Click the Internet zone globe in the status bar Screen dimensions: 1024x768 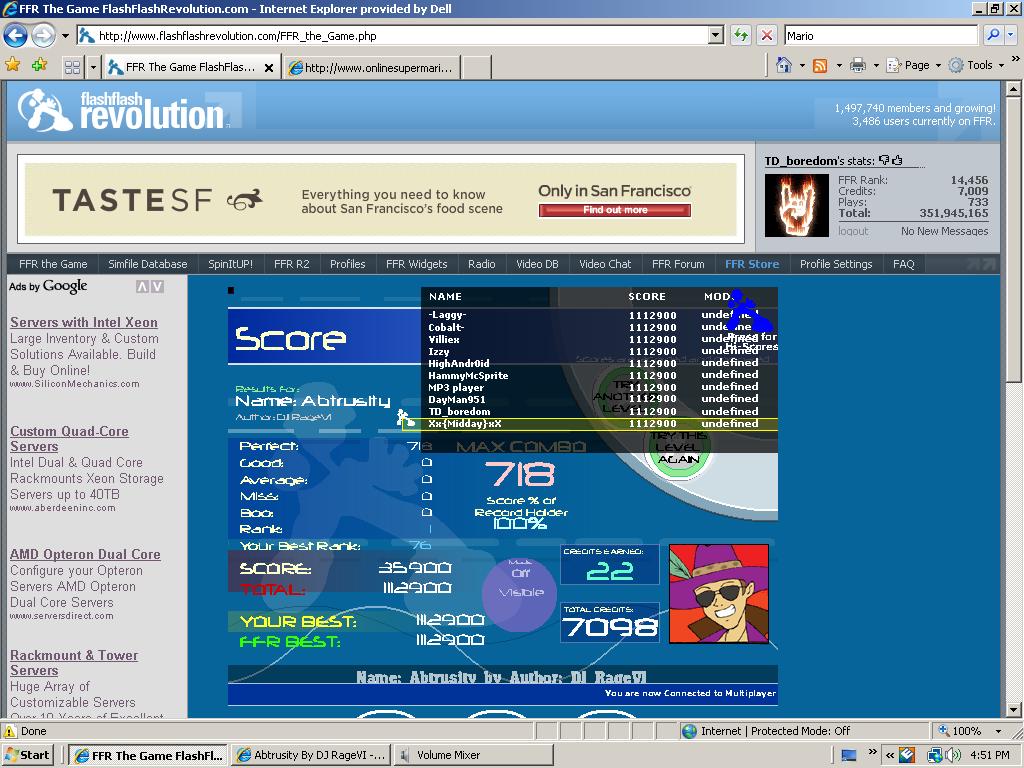[689, 731]
